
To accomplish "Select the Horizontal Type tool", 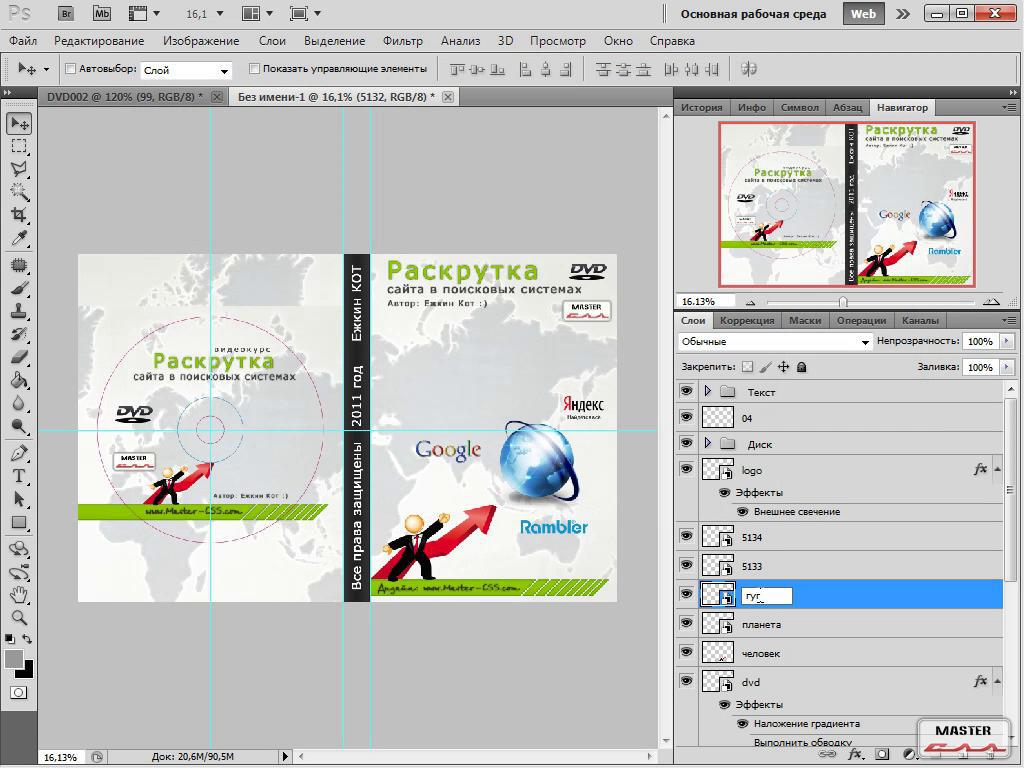I will pos(19,476).
